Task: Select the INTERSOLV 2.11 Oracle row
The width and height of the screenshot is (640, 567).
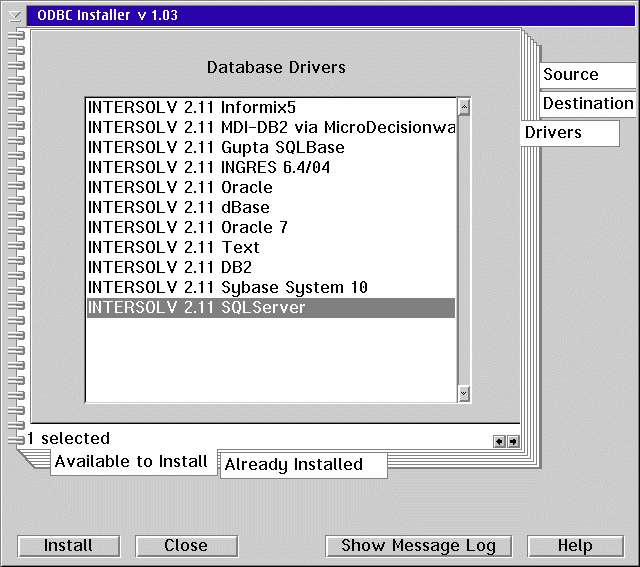Action: coord(271,188)
